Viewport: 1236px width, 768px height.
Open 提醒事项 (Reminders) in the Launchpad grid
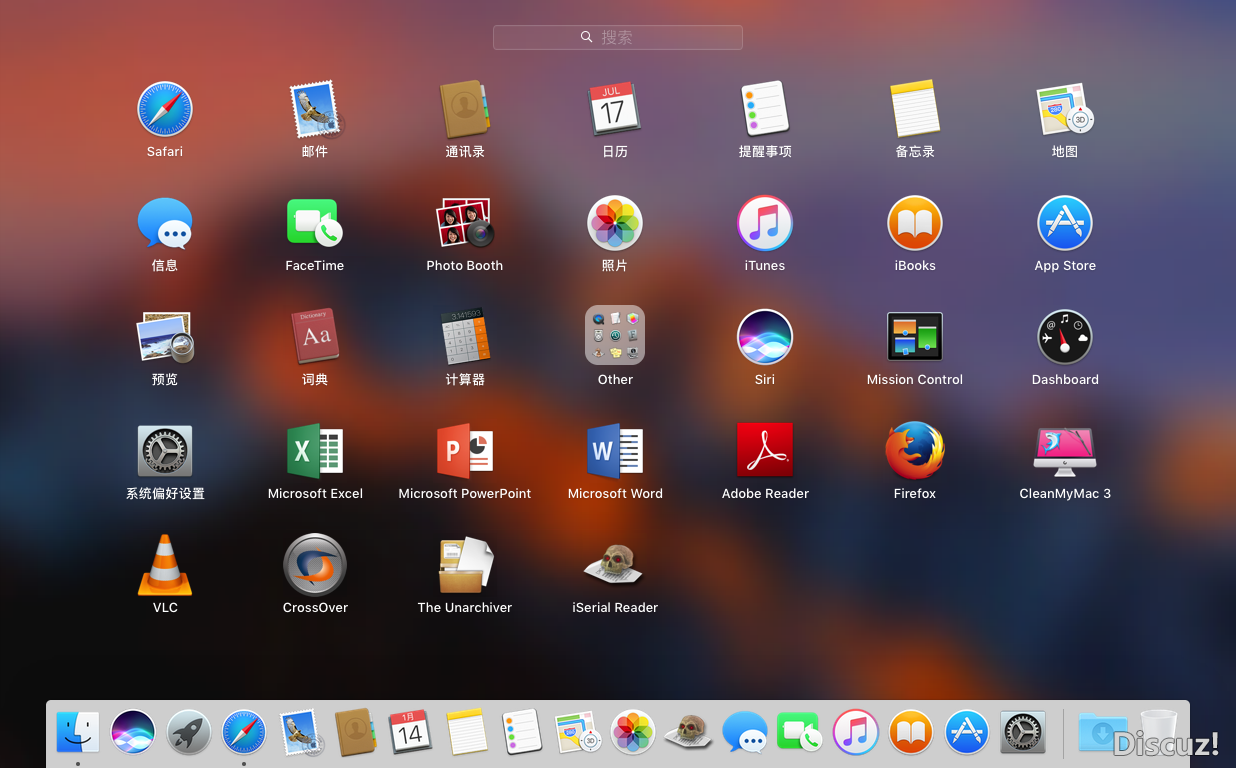[765, 109]
